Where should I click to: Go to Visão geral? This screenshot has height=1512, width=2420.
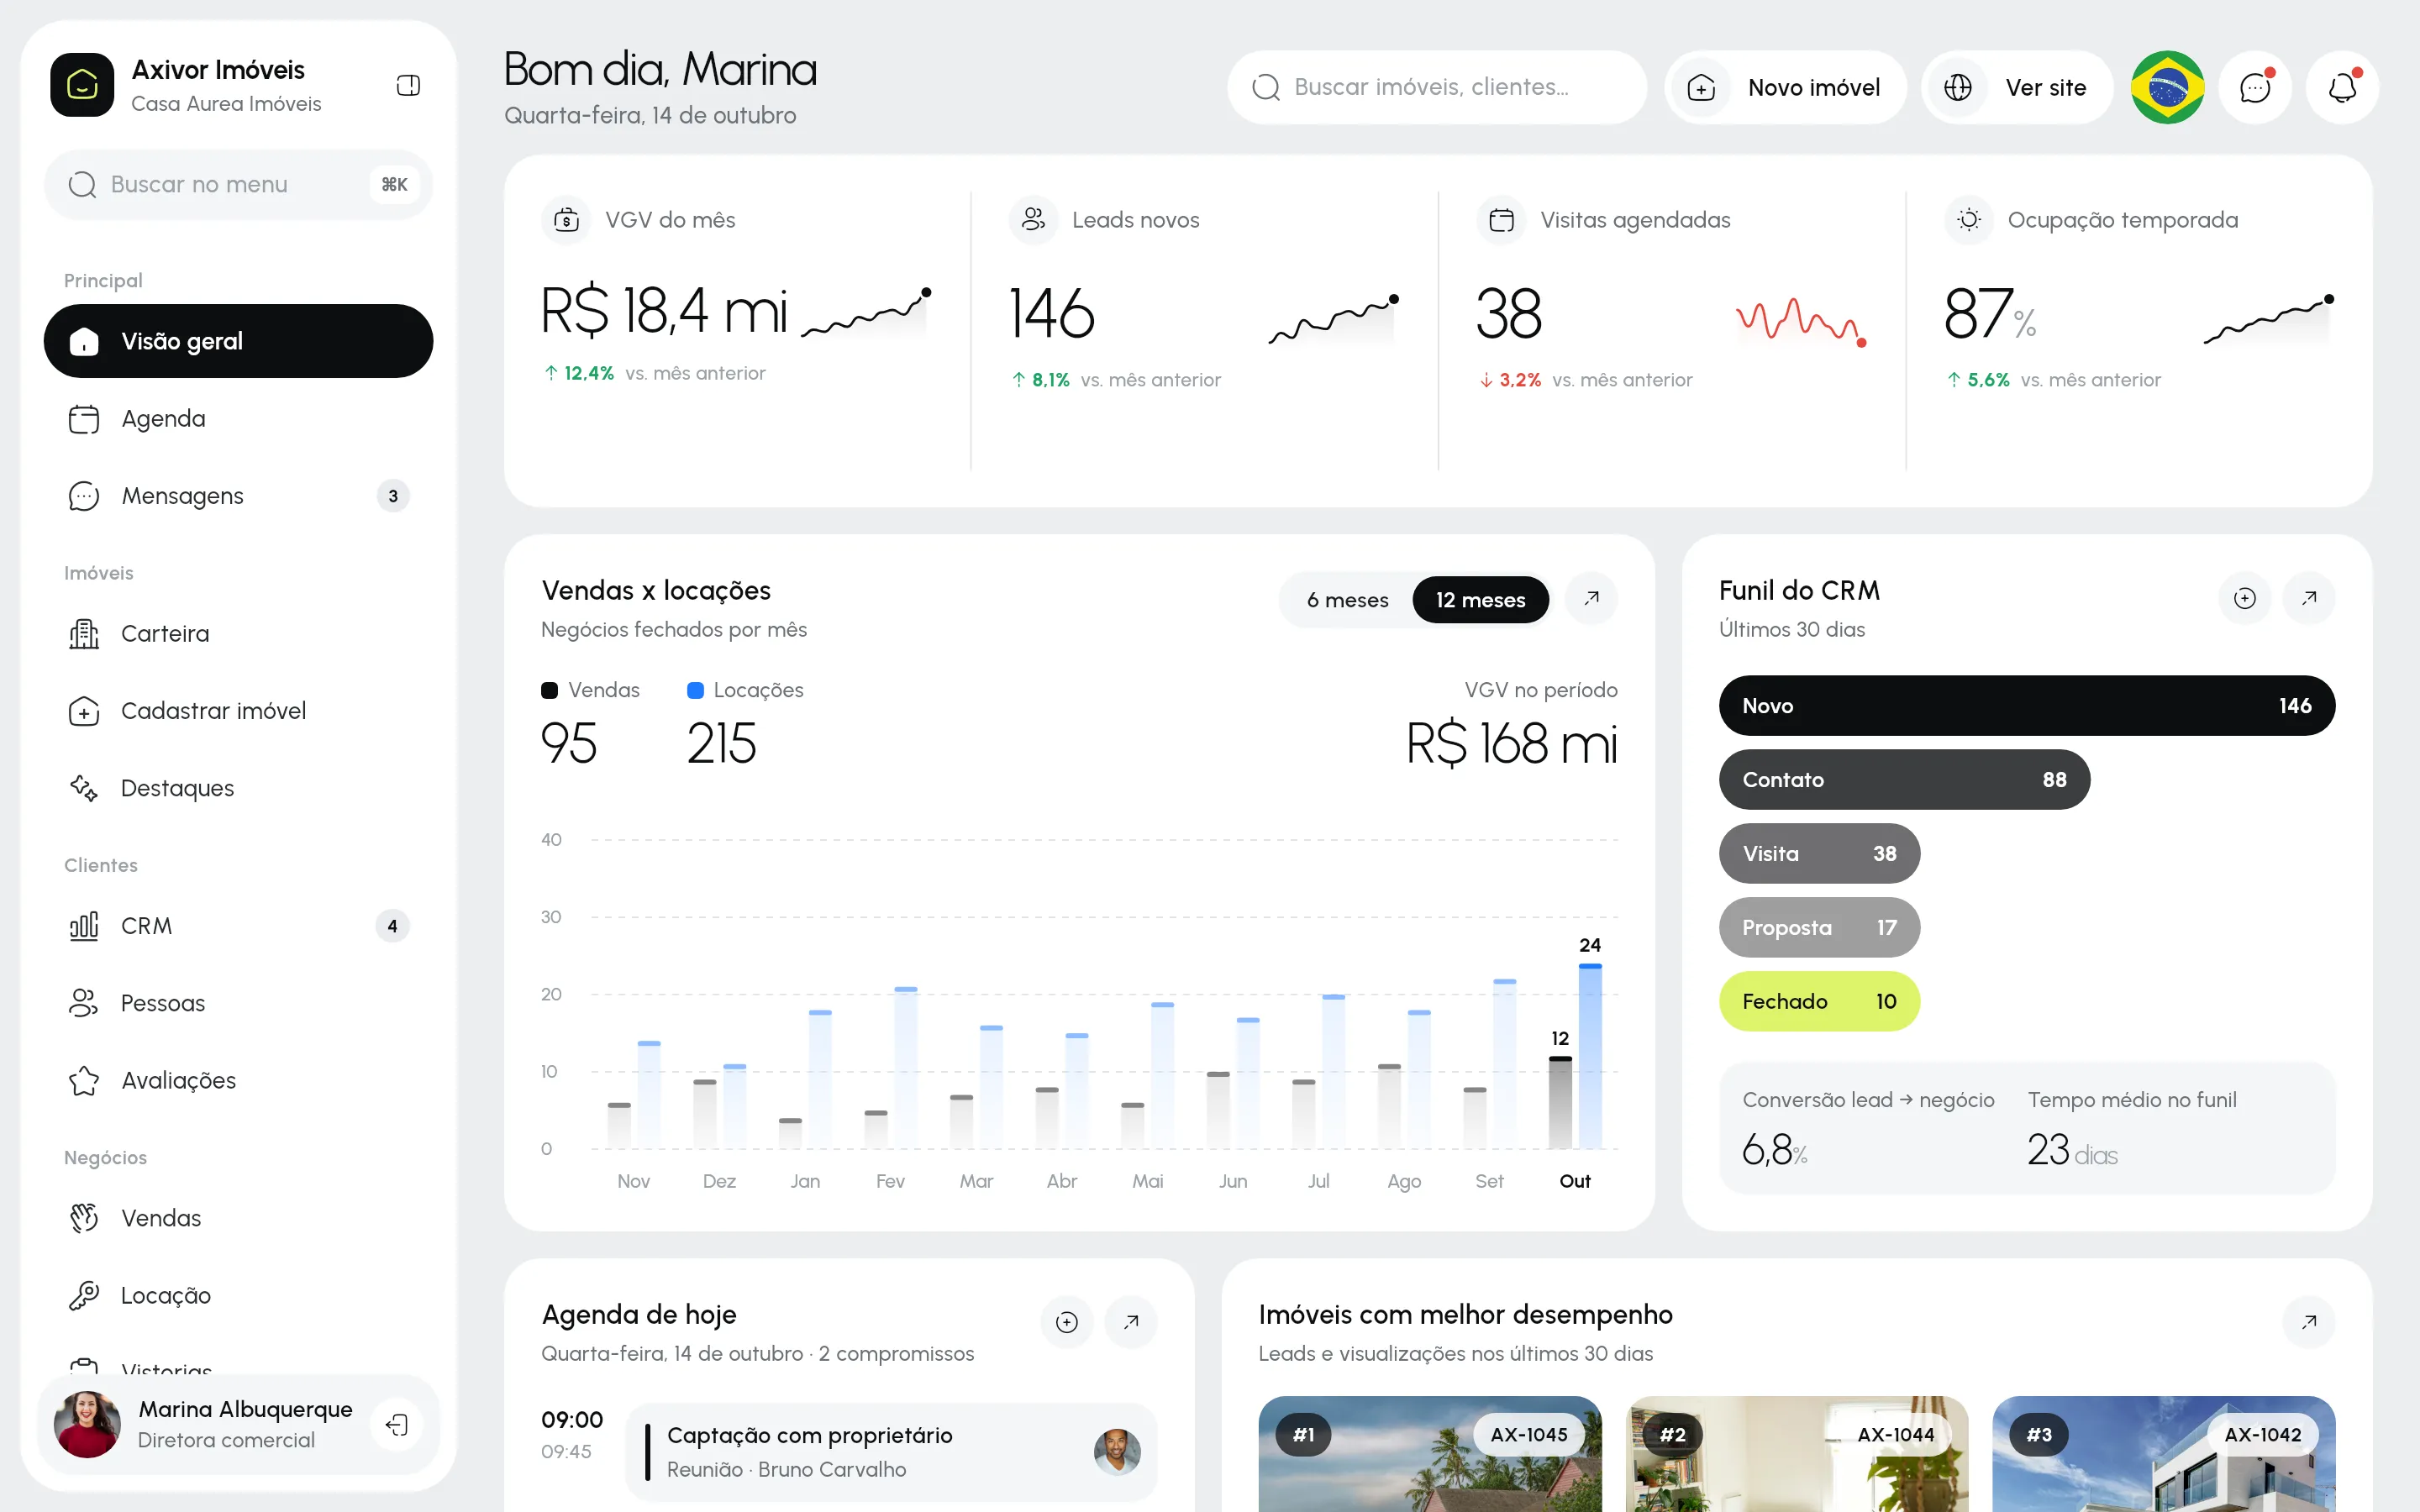238,341
